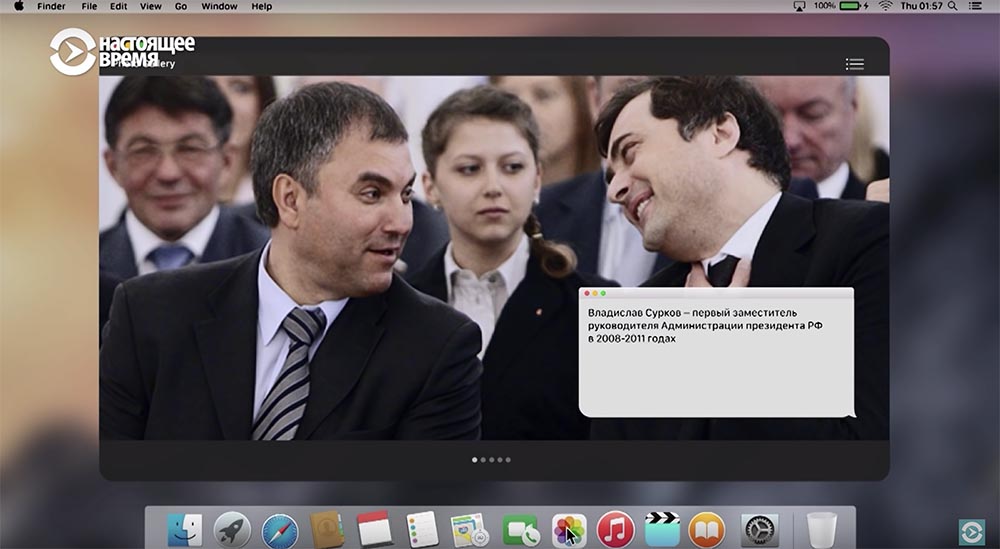Open the Edit menu
The width and height of the screenshot is (1000, 549).
tap(119, 6)
